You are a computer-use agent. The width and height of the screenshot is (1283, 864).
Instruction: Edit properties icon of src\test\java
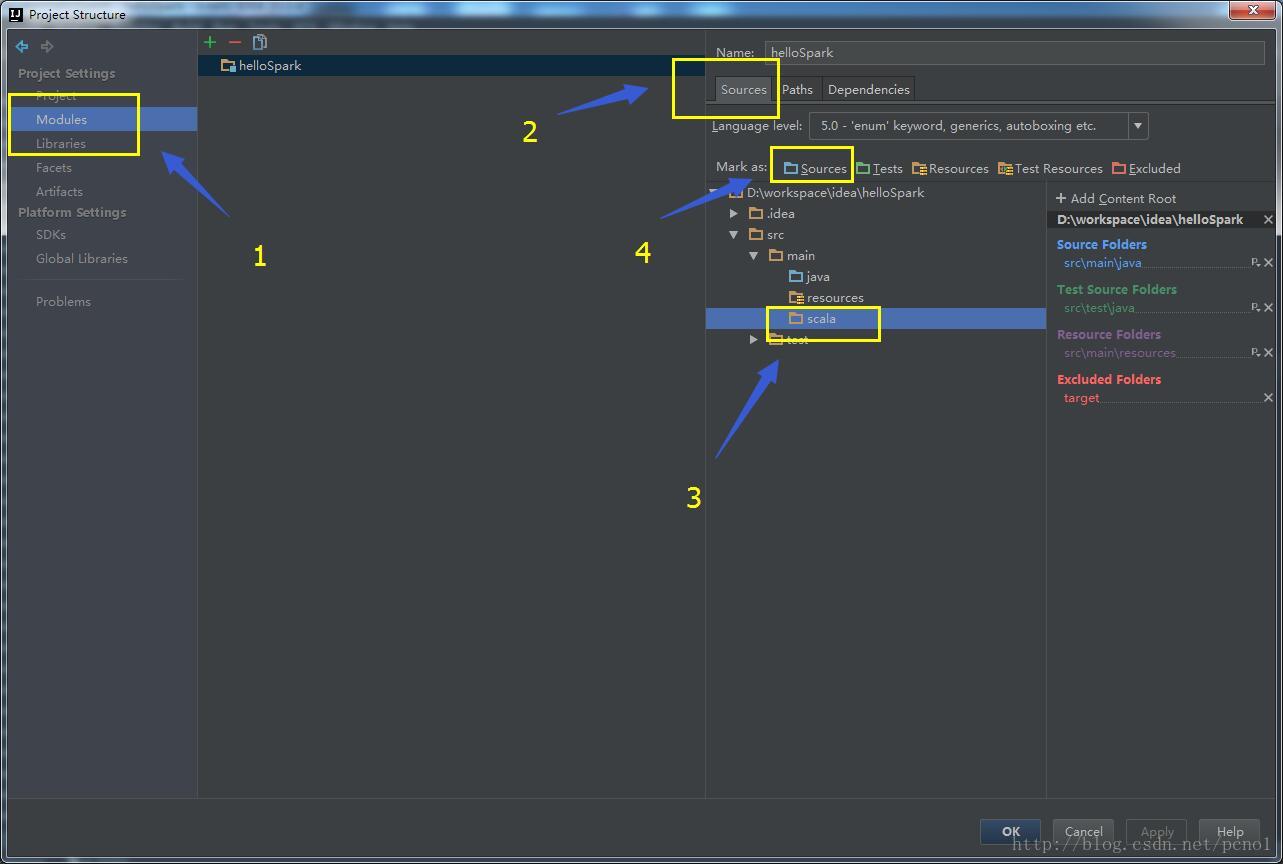[1255, 308]
